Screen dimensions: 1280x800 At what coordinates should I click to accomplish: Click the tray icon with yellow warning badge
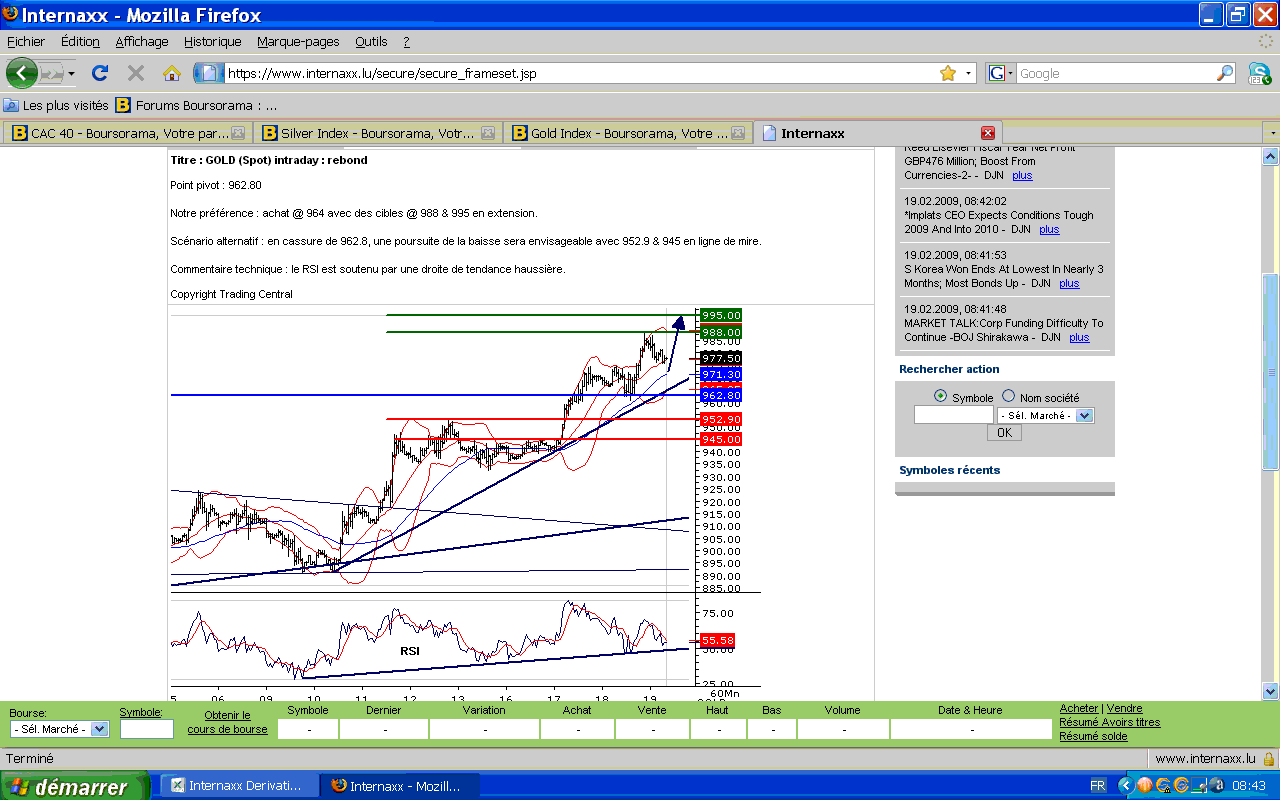[x=1163, y=786]
